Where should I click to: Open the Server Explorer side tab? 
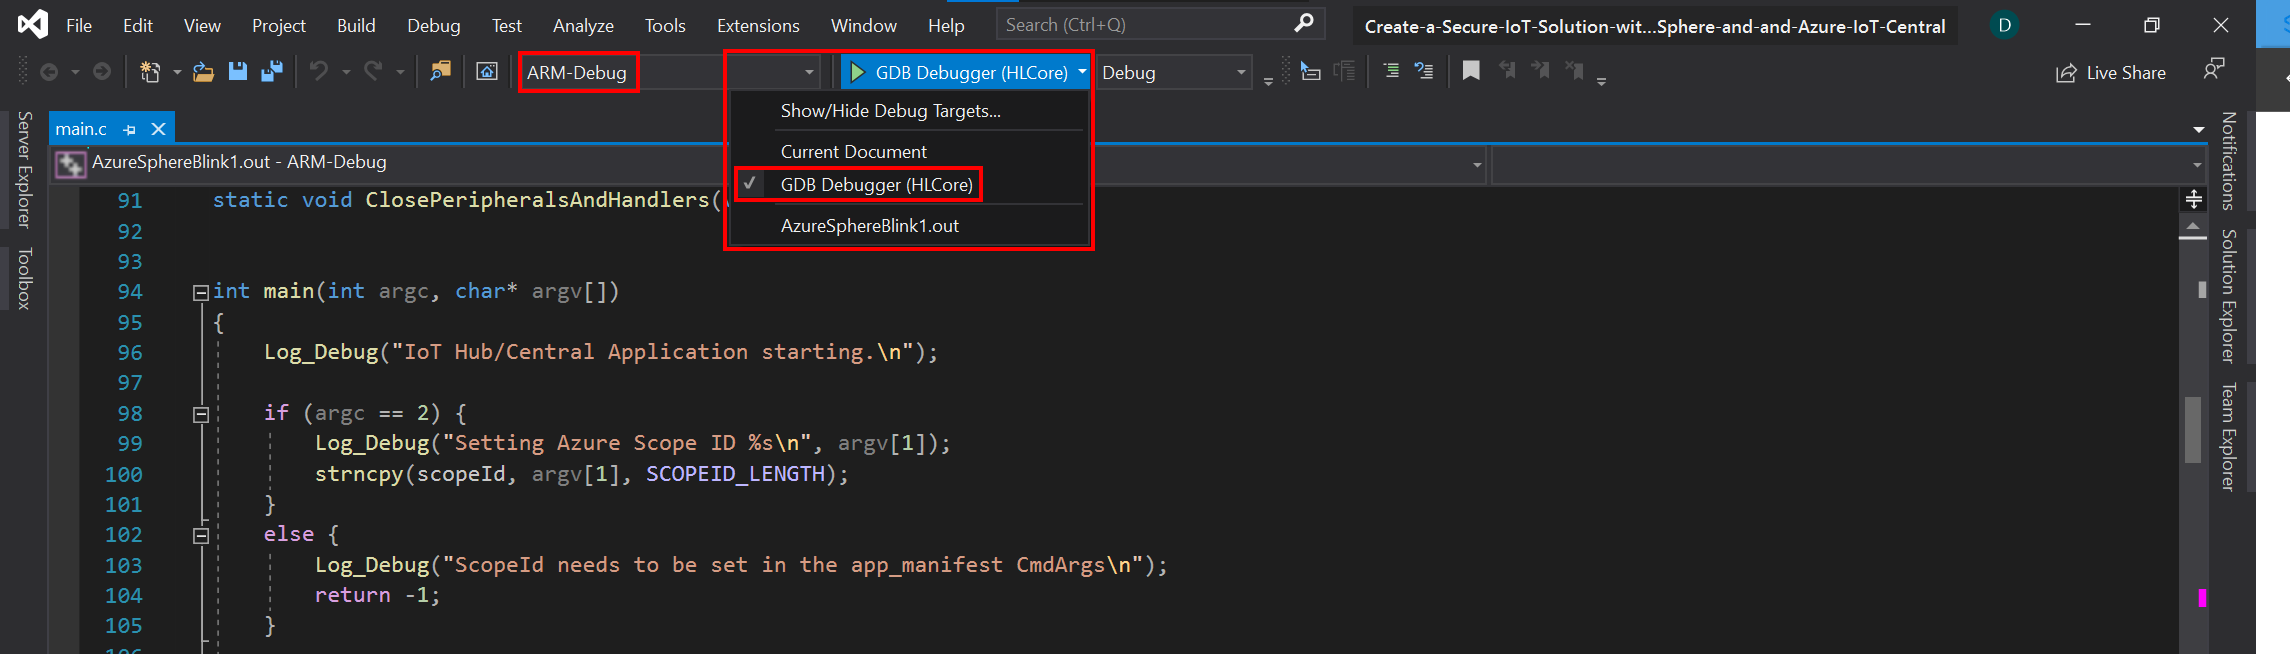click(24, 170)
